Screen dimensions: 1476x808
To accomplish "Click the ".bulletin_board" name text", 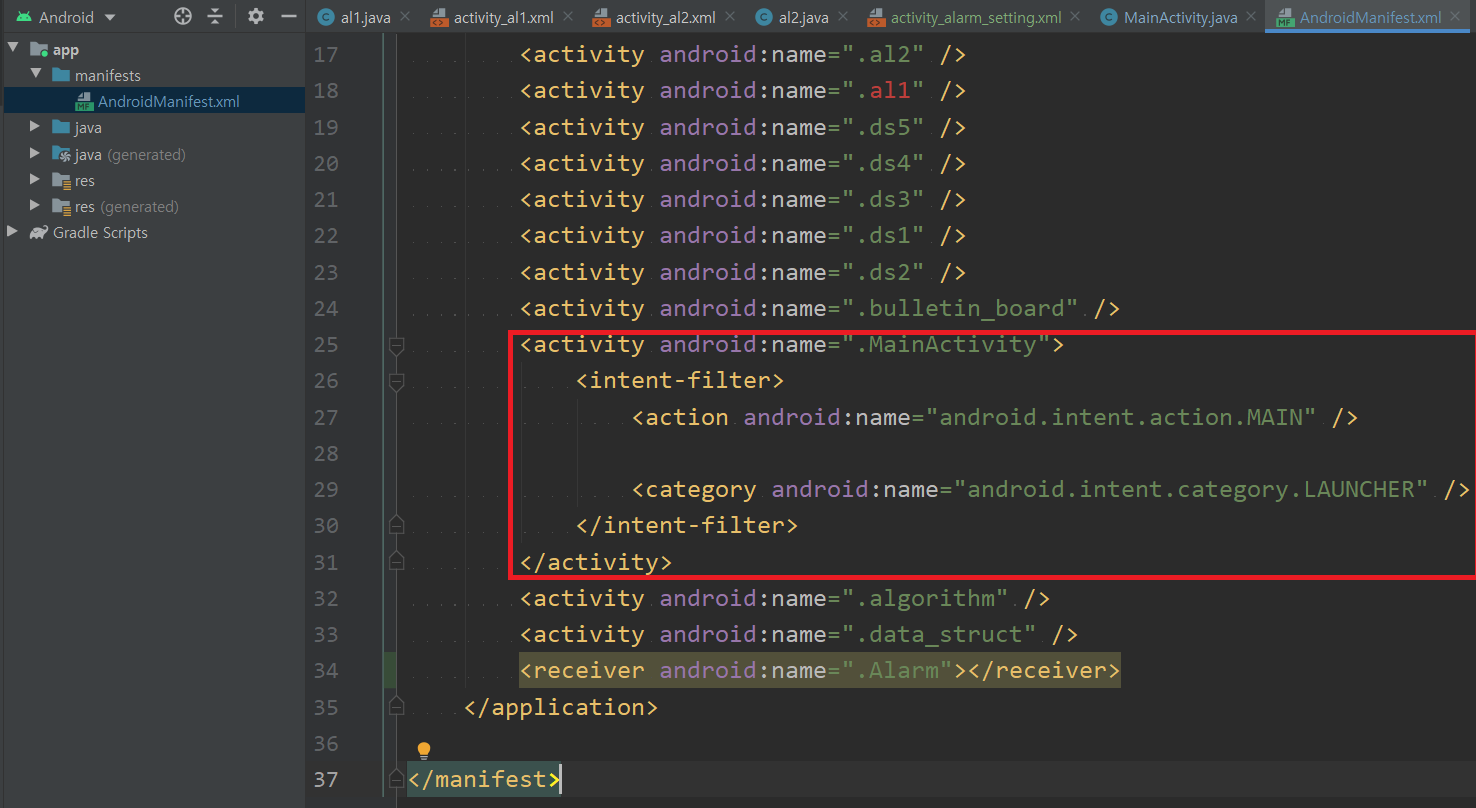I will [966, 308].
